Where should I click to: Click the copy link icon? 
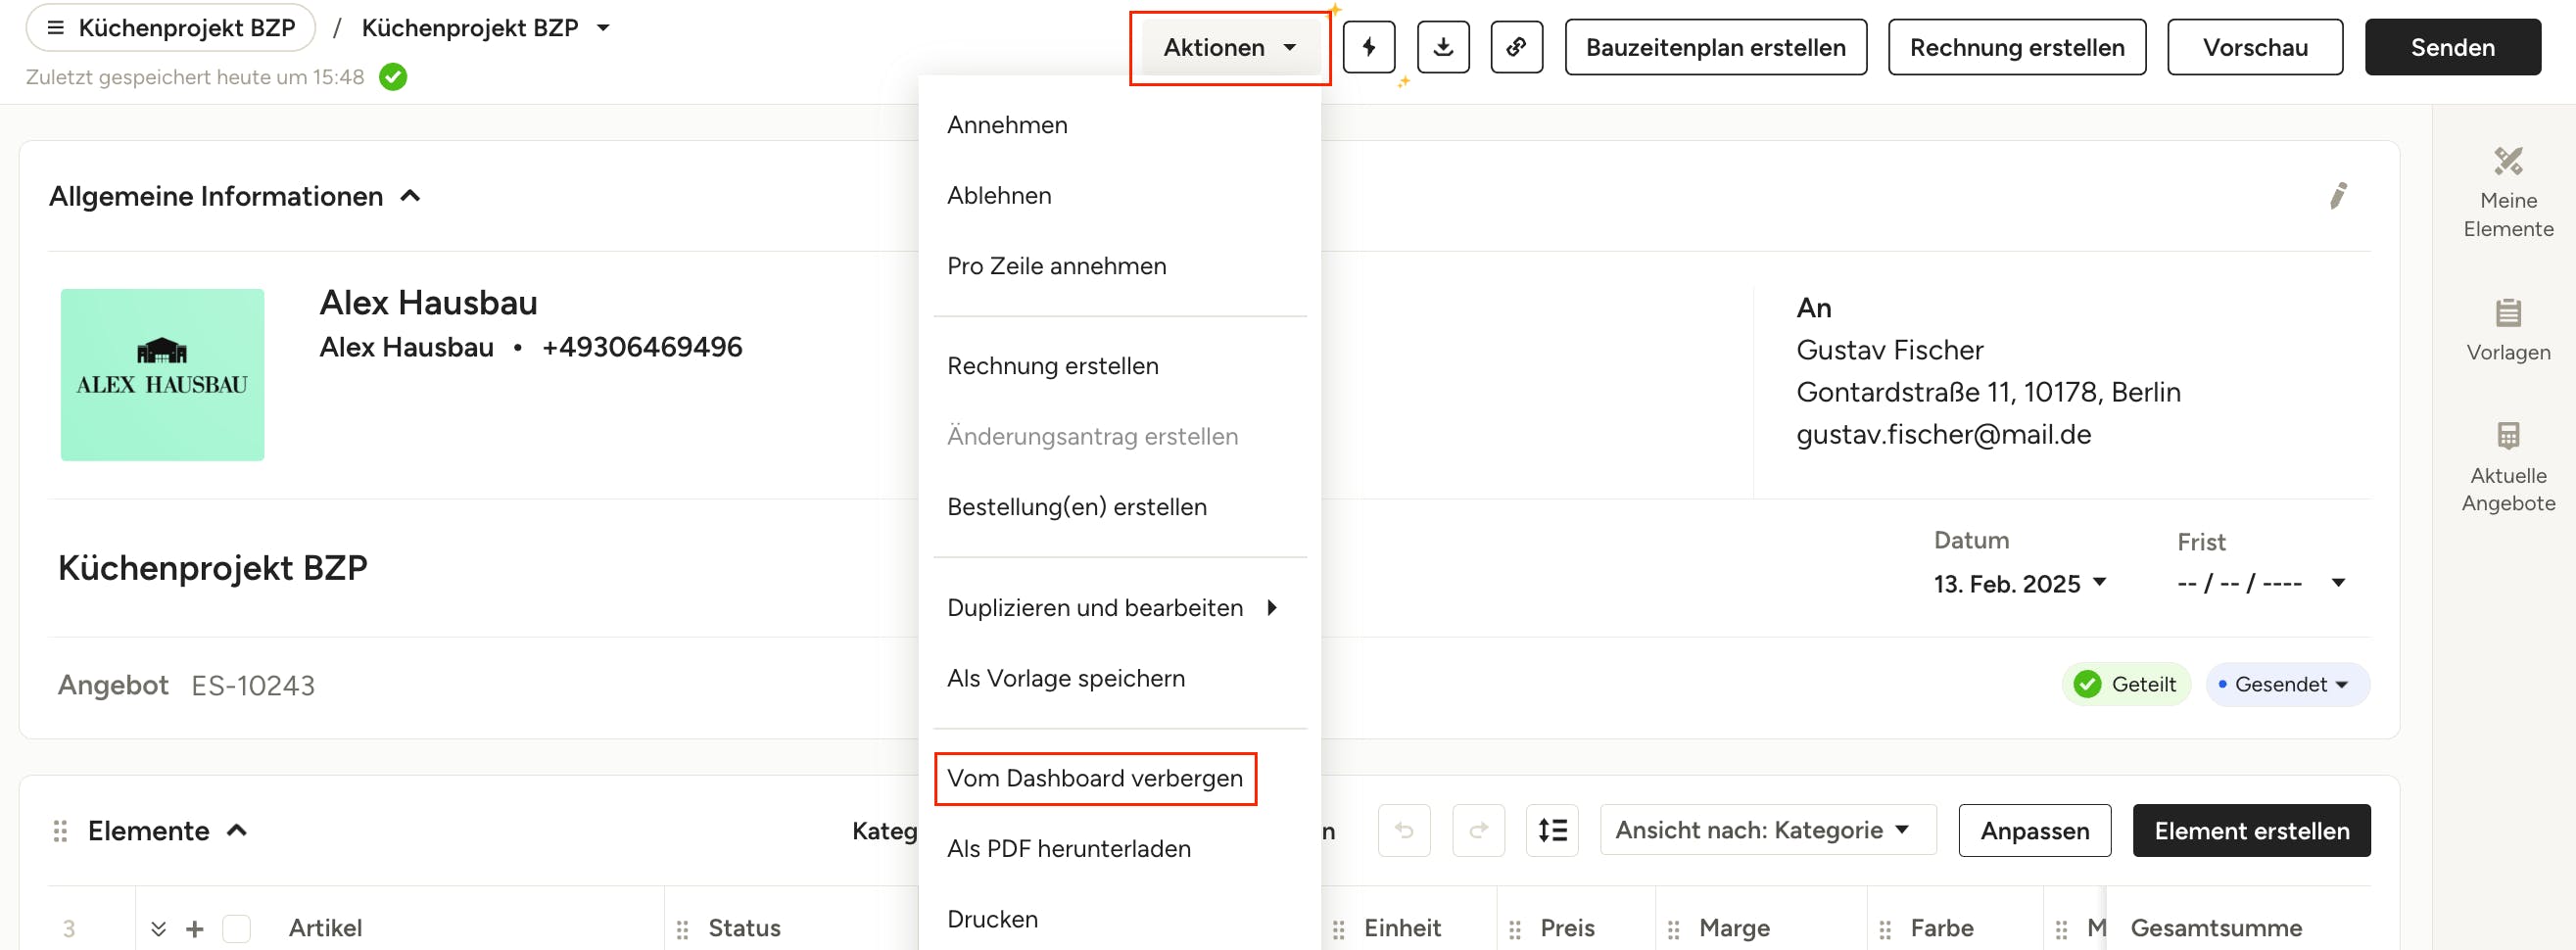point(1516,47)
